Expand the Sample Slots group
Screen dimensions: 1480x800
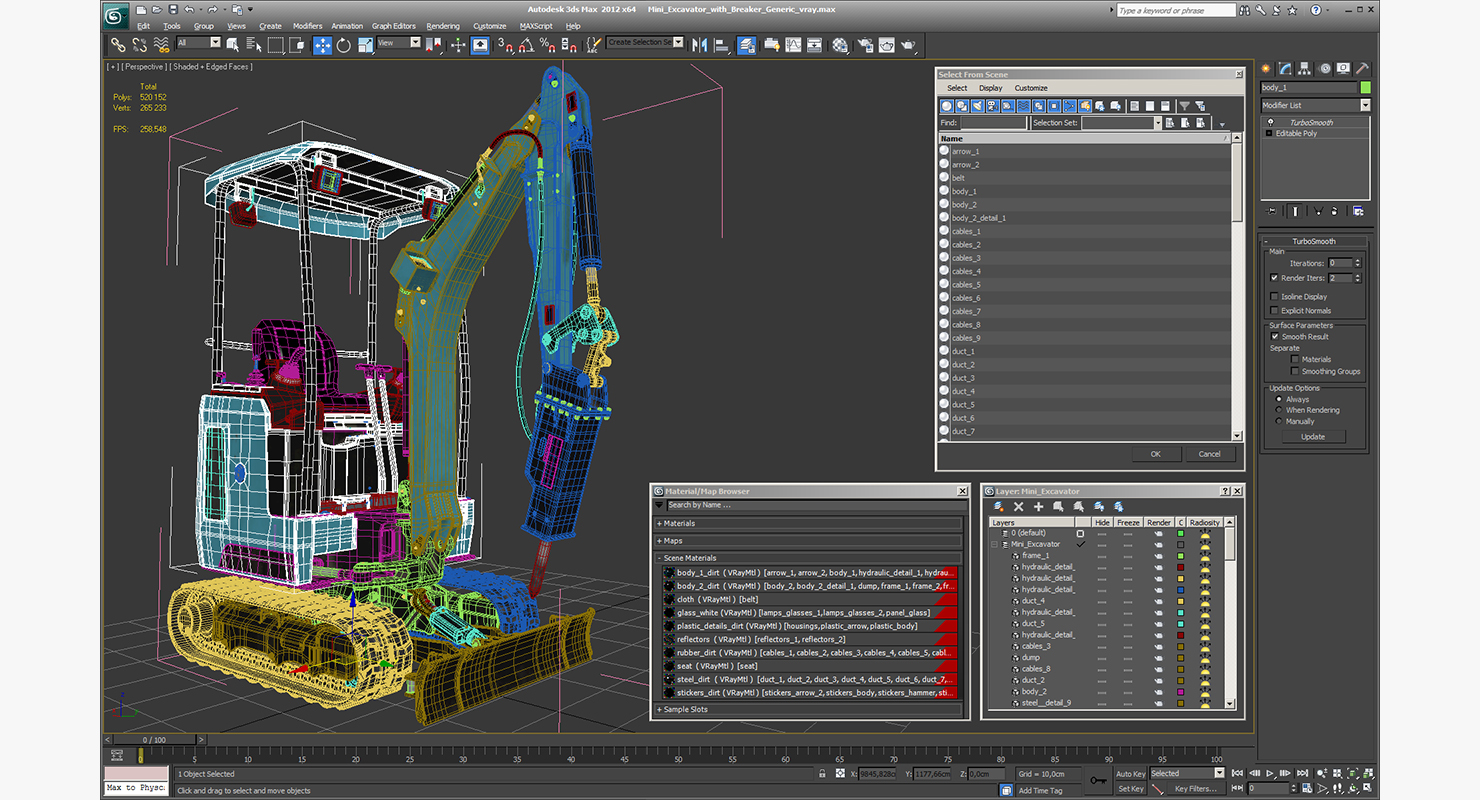pos(809,709)
